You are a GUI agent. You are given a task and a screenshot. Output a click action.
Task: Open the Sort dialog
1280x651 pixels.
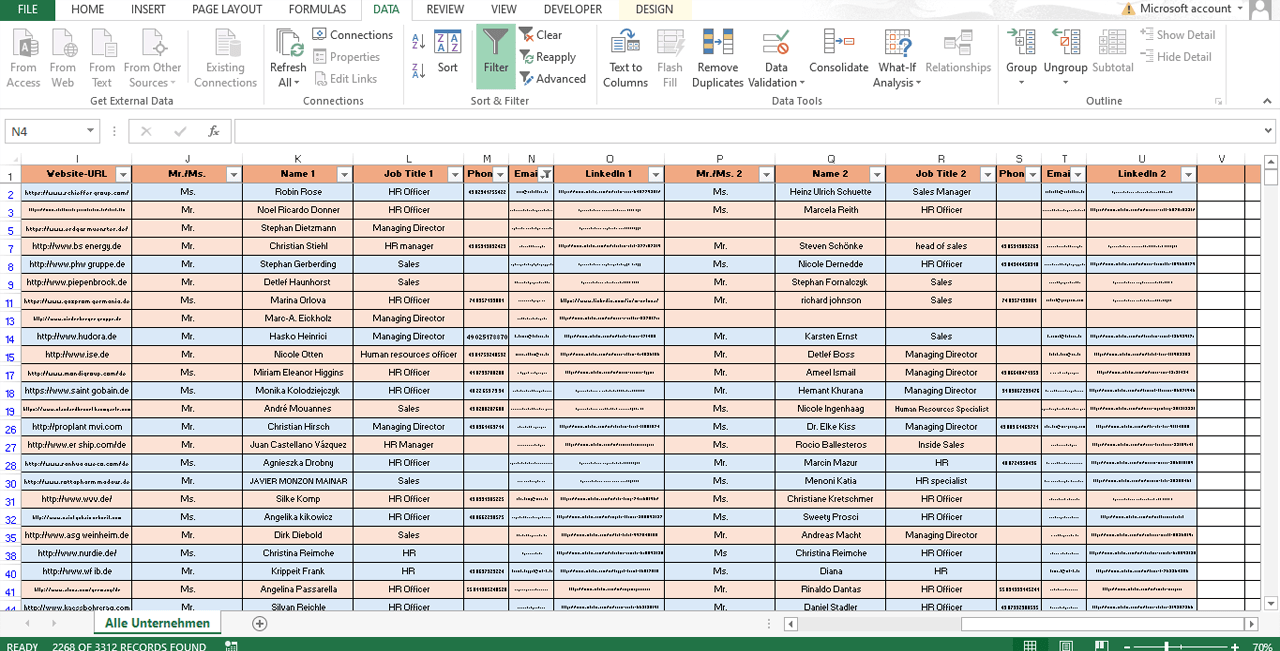click(x=447, y=52)
